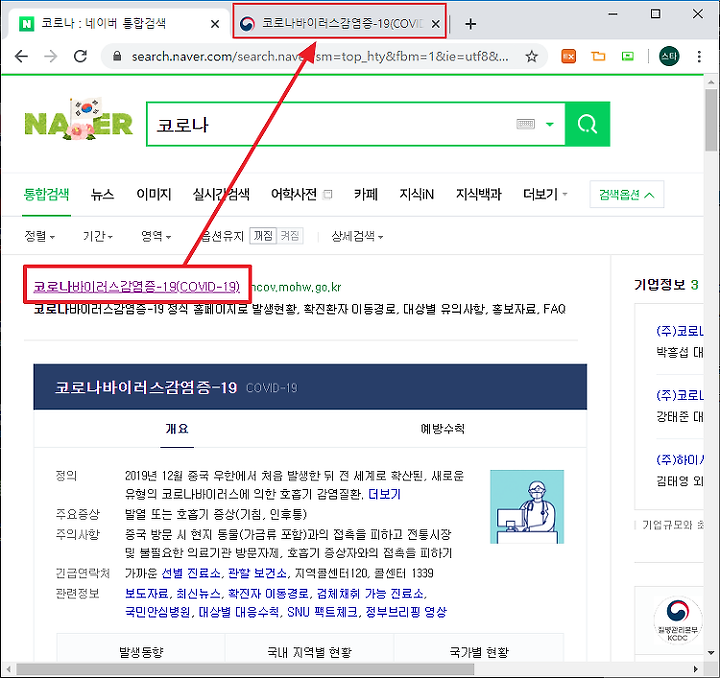The height and width of the screenshot is (678, 720).
Task: Open the 스타 profile avatar
Action: point(669,56)
